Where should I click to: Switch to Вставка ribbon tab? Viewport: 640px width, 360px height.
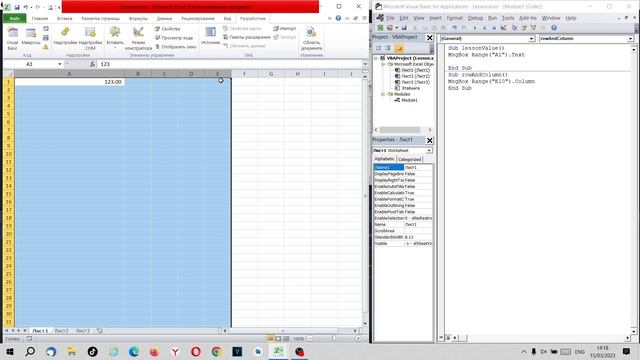(64, 18)
